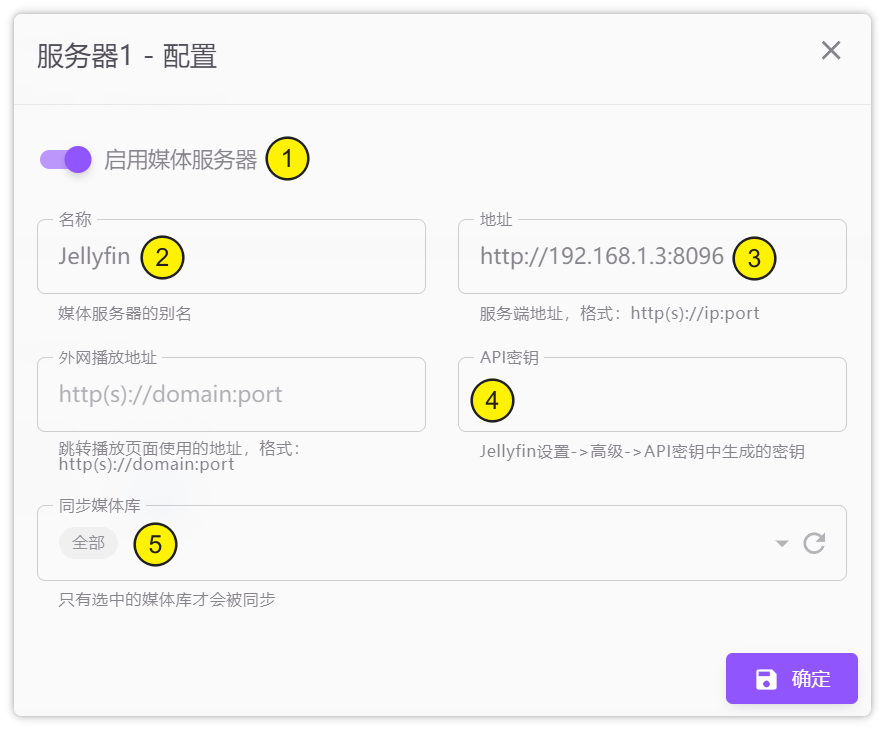Toggle the 启用媒体服务器 switch off

tap(67, 159)
